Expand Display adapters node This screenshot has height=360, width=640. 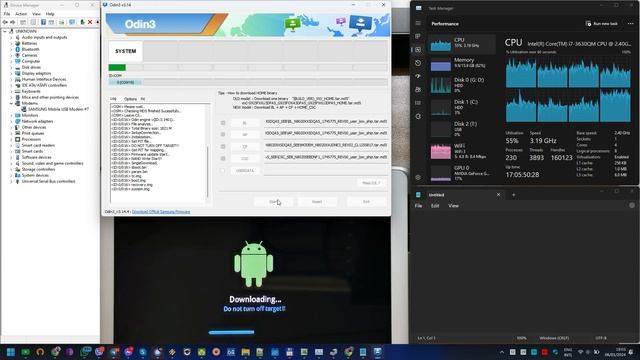coord(11,73)
